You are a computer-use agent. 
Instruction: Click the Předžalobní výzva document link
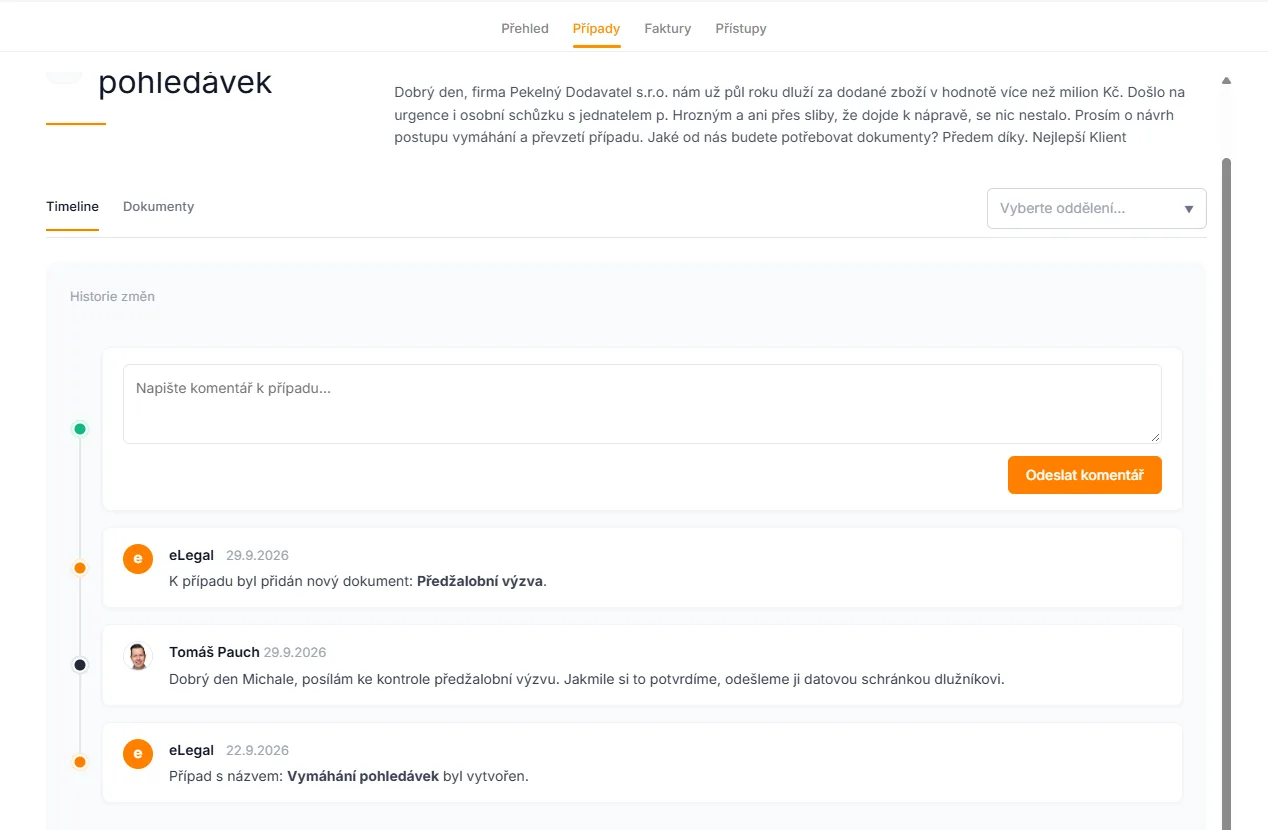480,581
